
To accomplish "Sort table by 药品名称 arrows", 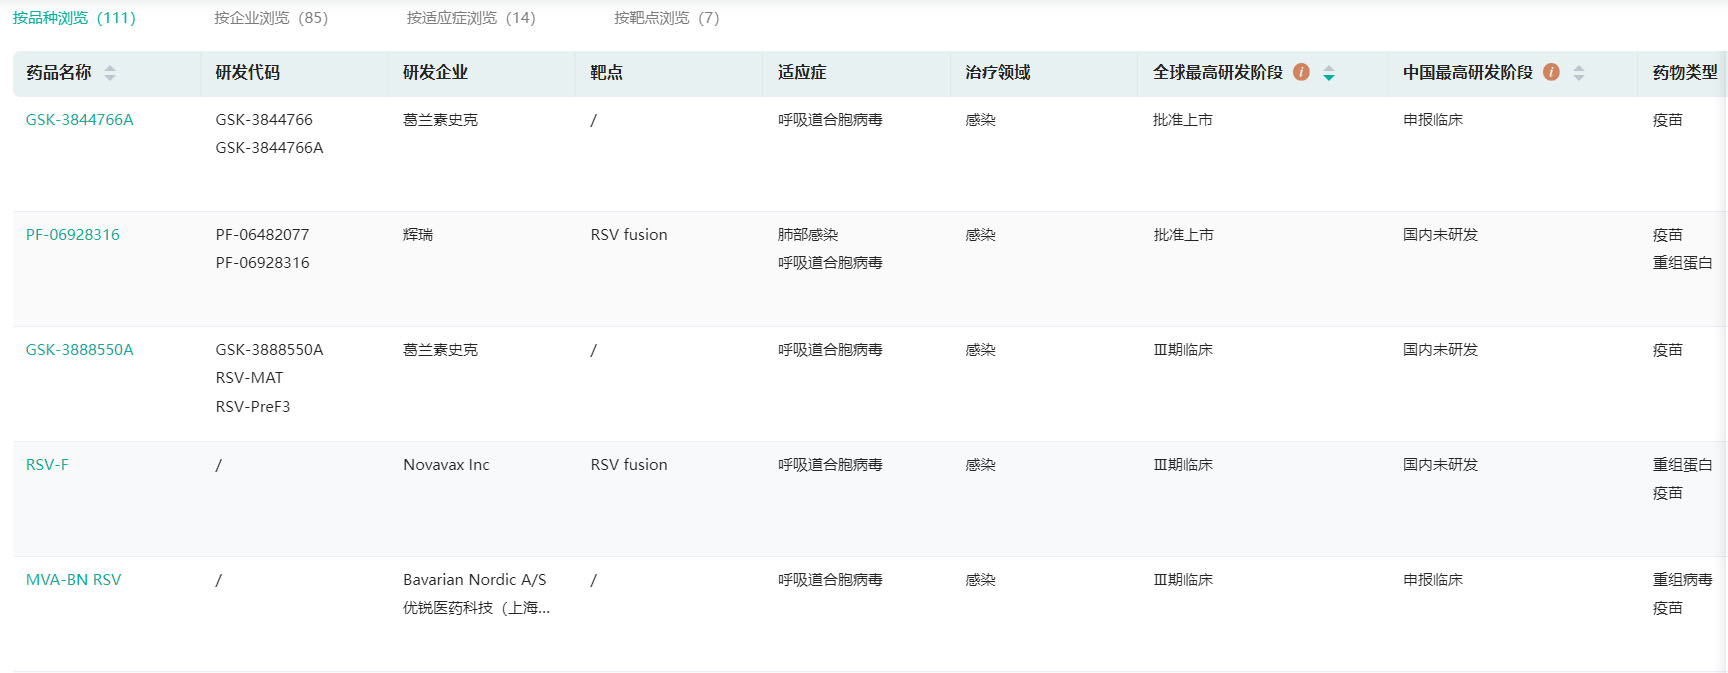I will (x=110, y=73).
